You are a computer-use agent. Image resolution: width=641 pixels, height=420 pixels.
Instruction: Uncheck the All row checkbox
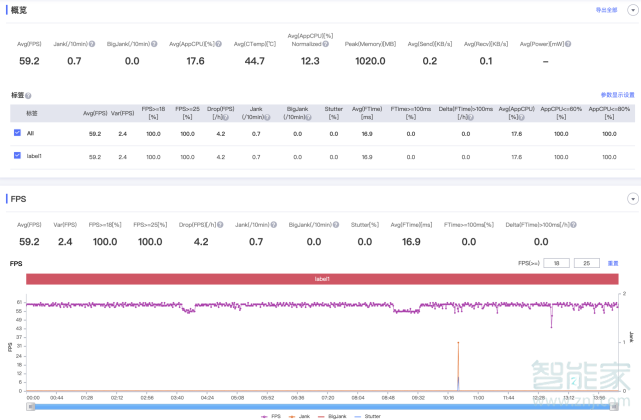(17, 133)
